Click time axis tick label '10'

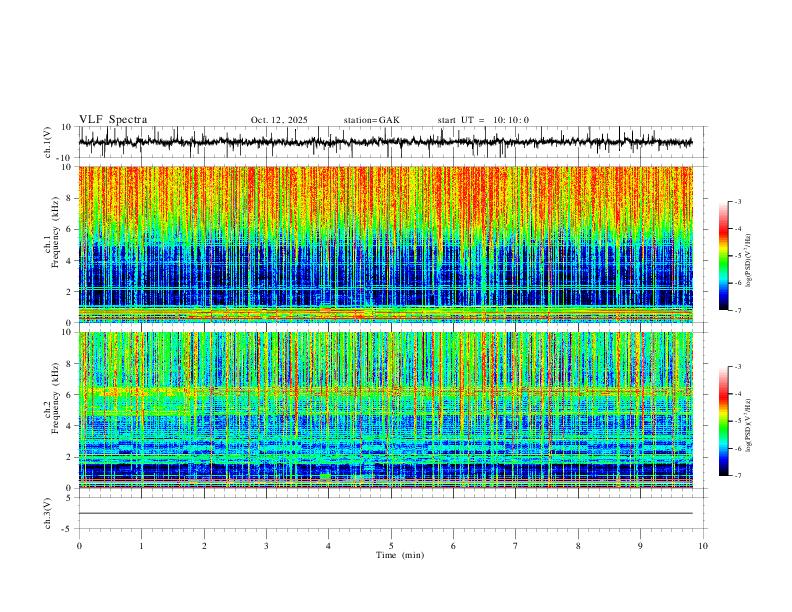(x=703, y=546)
